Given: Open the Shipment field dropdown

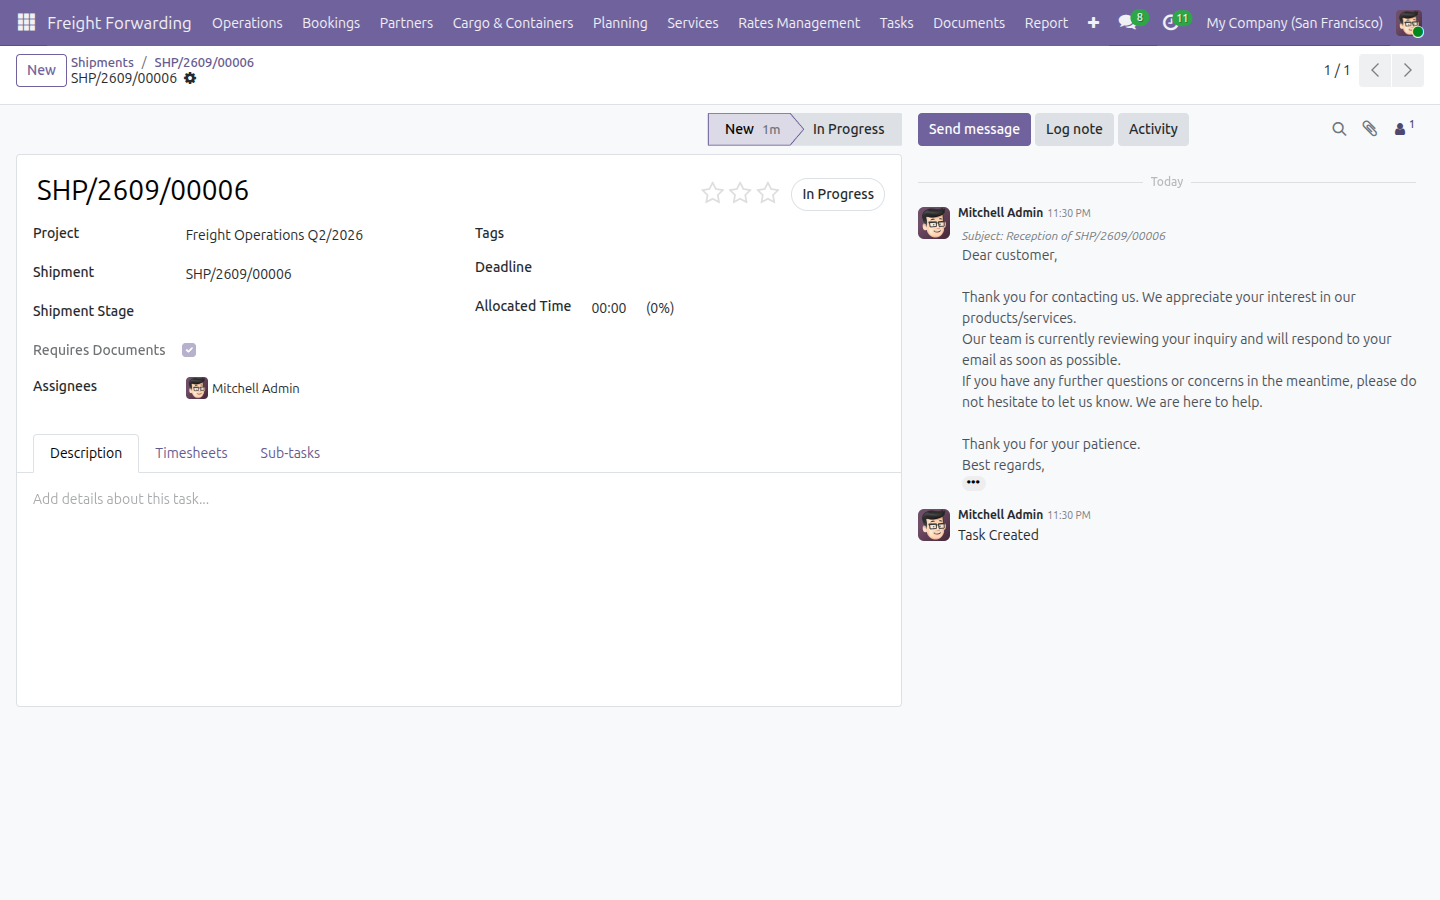Looking at the screenshot, I should 315,274.
